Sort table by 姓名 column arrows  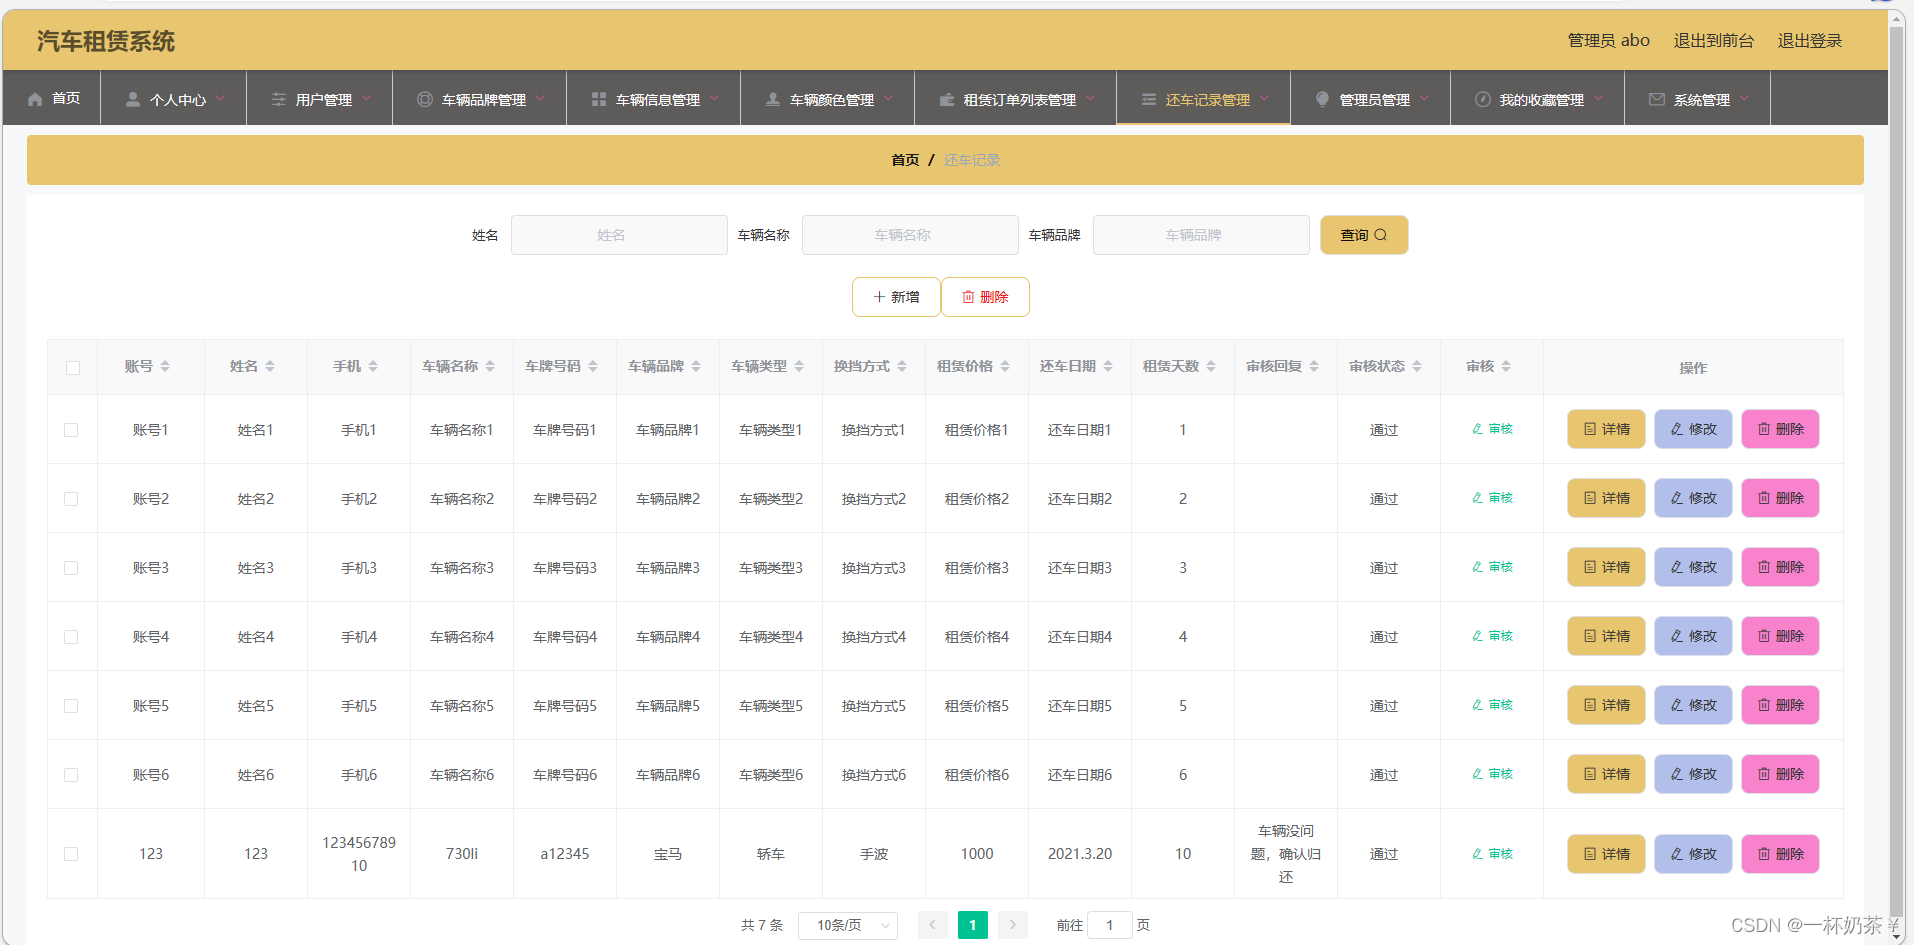270,367
